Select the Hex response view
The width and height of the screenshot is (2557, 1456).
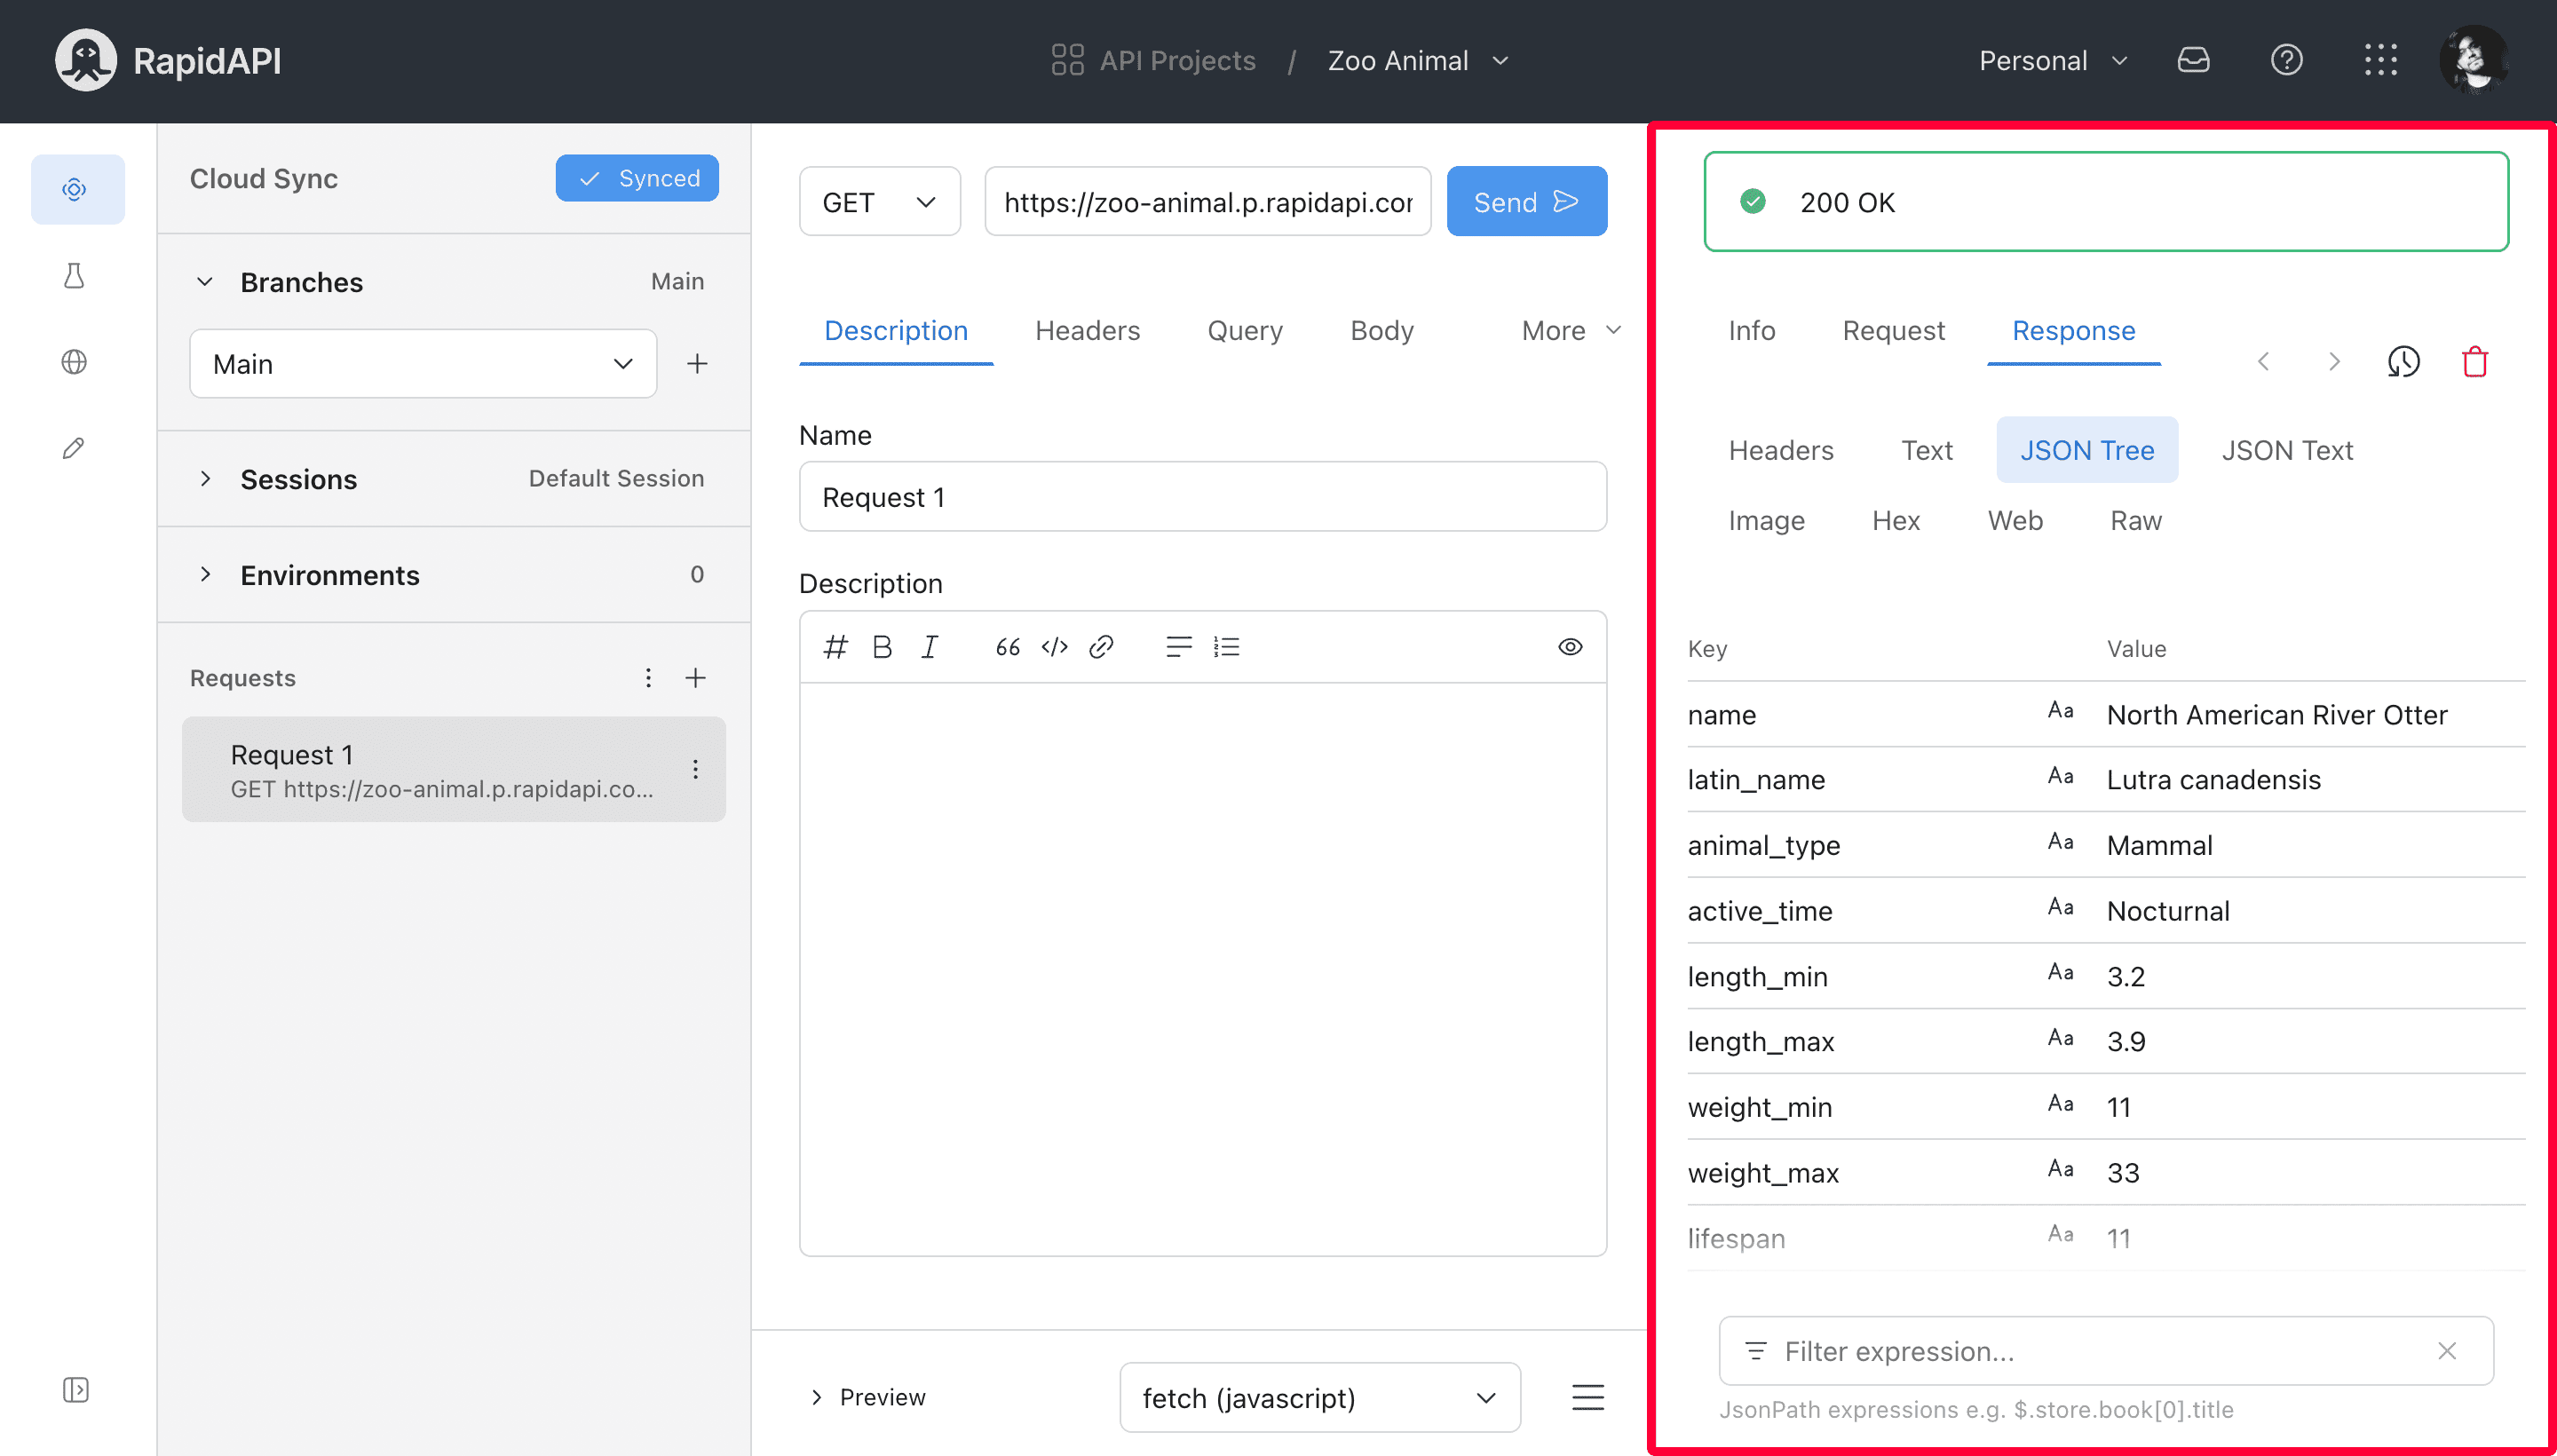[1896, 521]
